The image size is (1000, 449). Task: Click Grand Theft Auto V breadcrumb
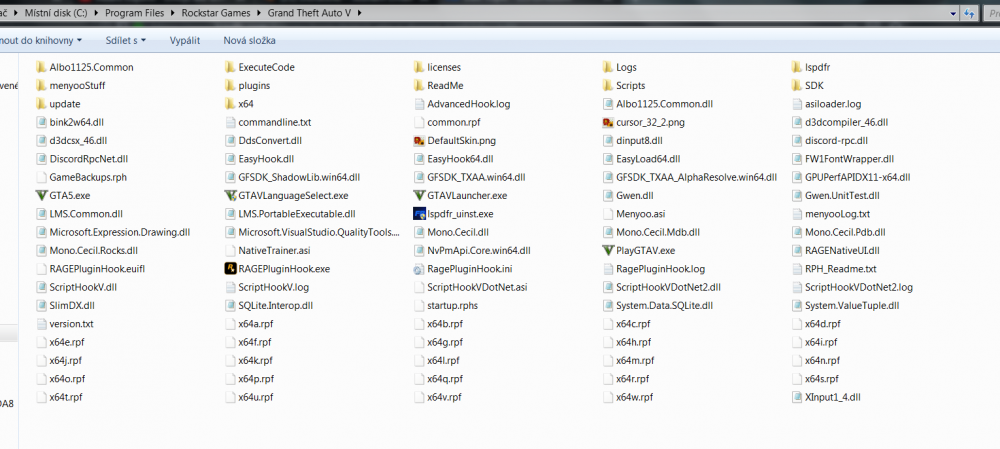coord(311,13)
